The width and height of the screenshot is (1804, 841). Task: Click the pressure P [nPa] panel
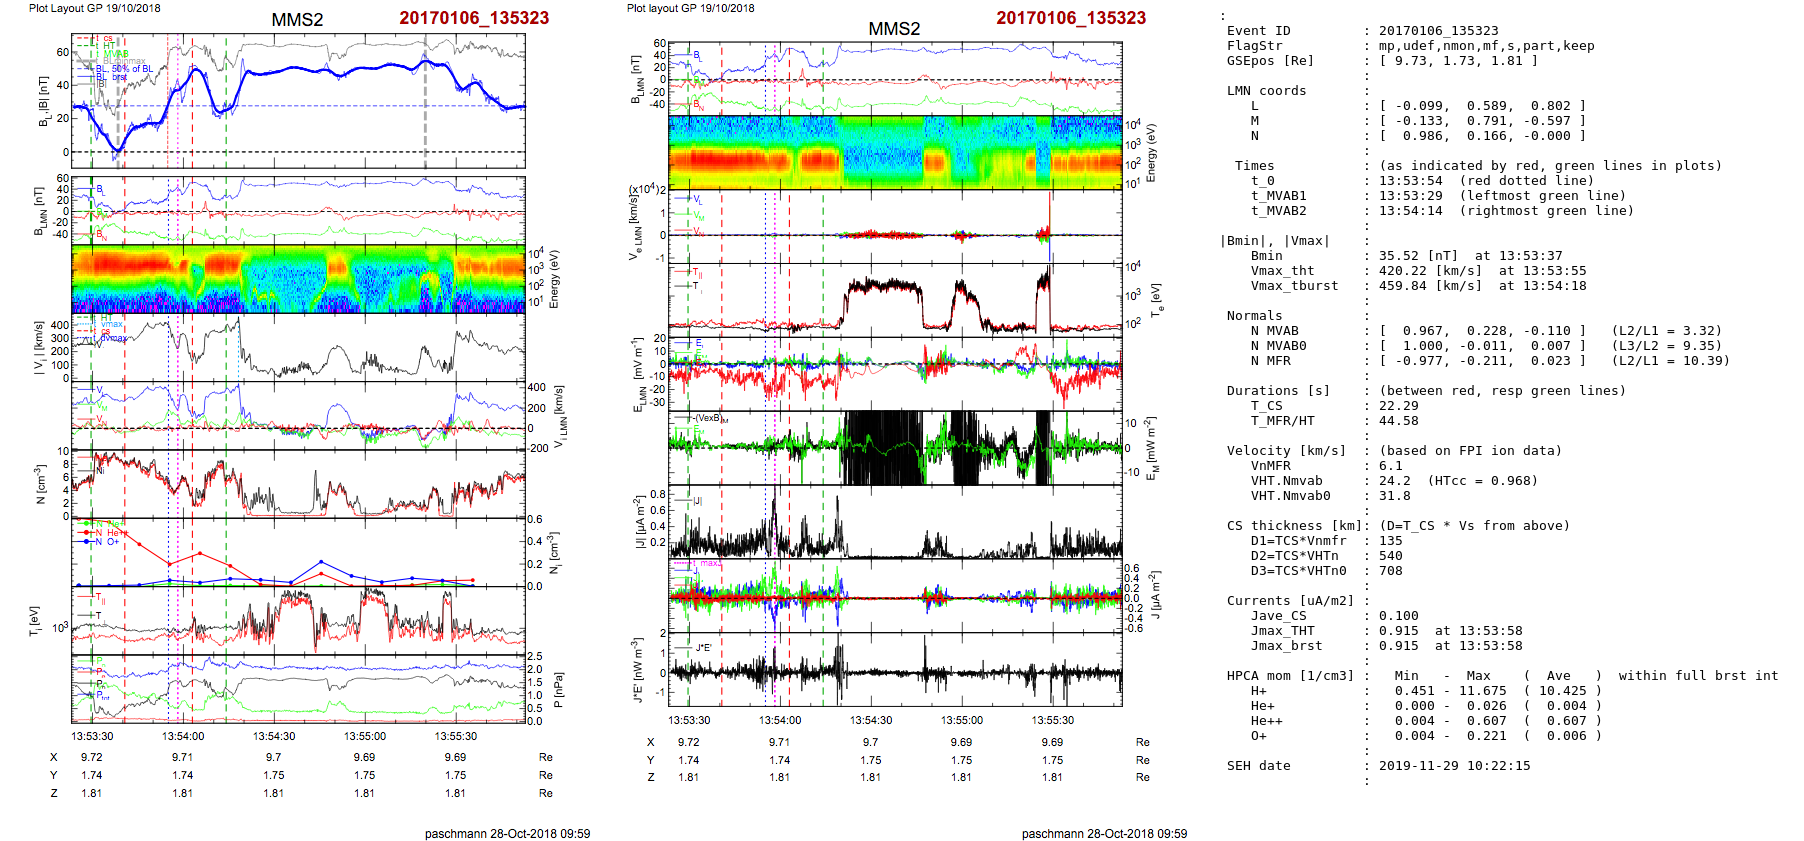pyautogui.click(x=298, y=688)
